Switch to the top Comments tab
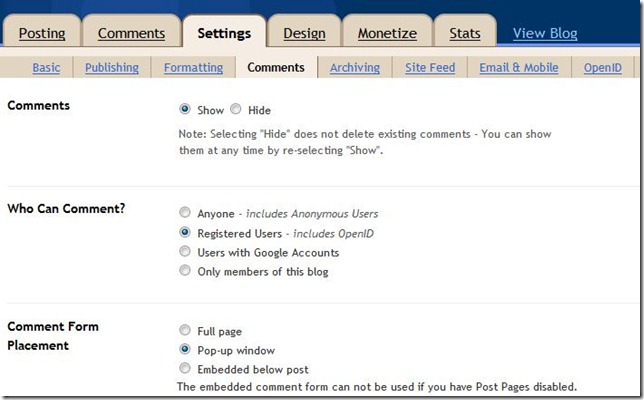Screen dimensions: 644x400 tap(132, 33)
